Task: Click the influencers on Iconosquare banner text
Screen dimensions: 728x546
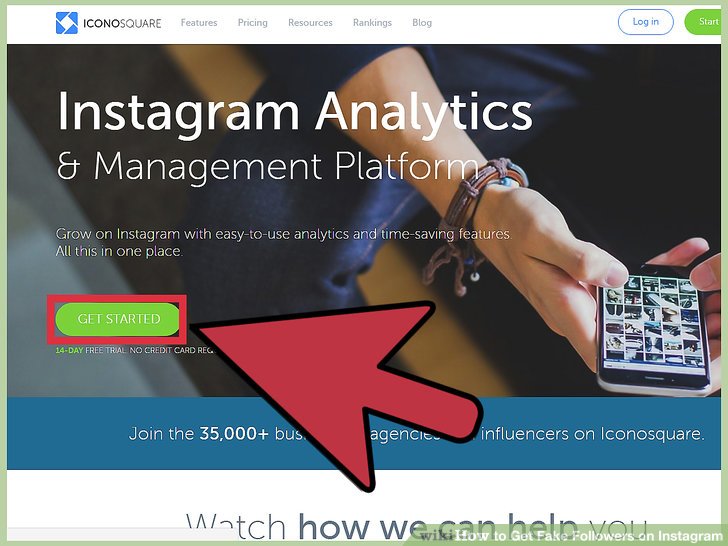Action: tap(592, 434)
